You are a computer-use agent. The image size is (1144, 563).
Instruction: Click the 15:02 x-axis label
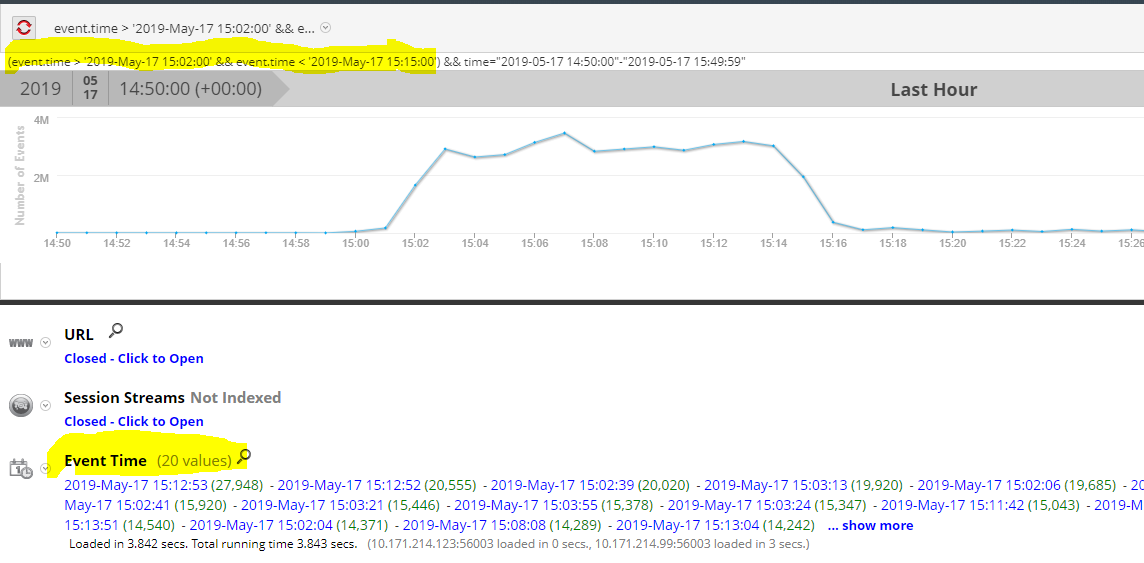click(414, 243)
